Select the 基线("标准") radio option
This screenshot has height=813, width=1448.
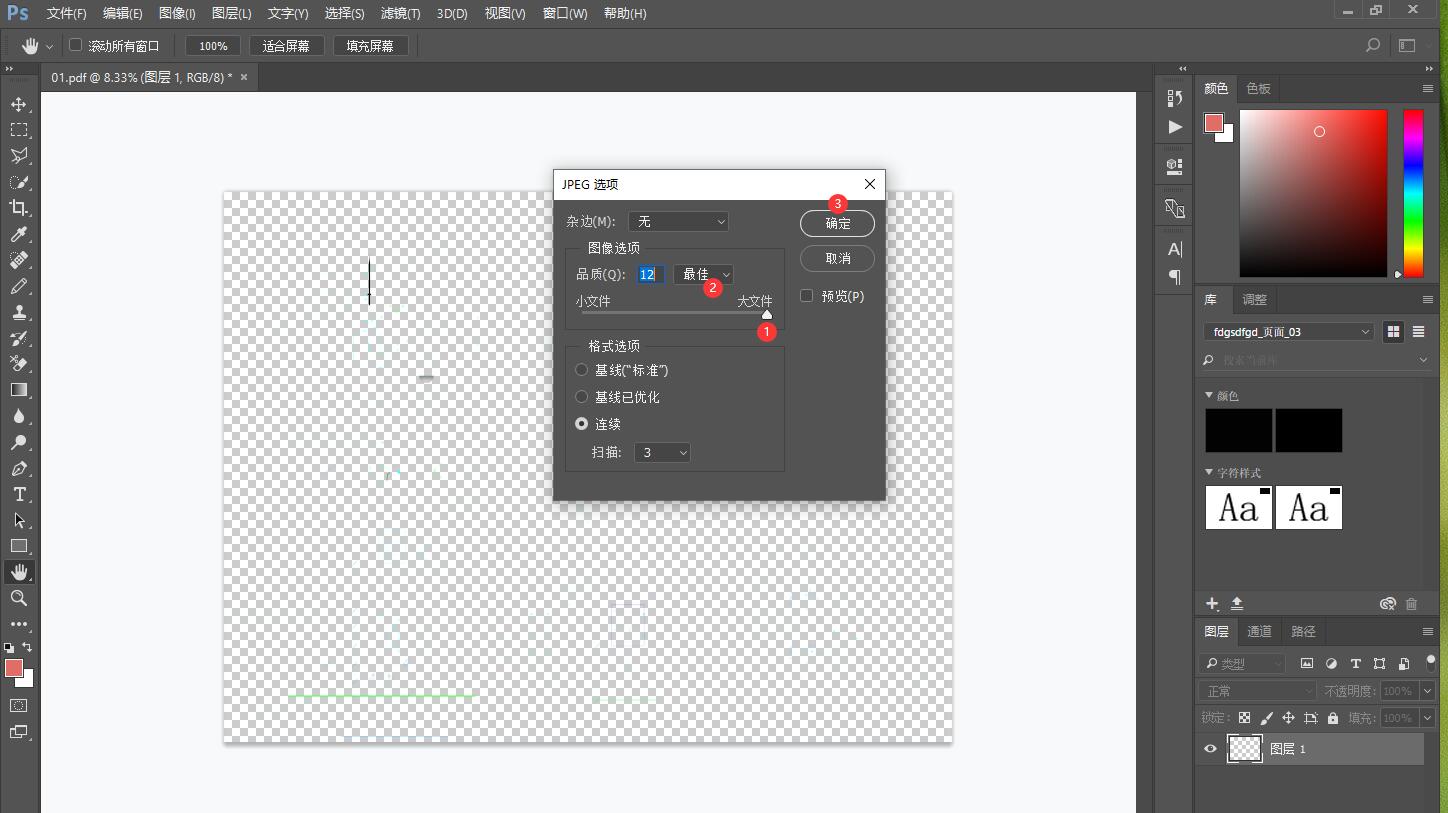tap(582, 370)
